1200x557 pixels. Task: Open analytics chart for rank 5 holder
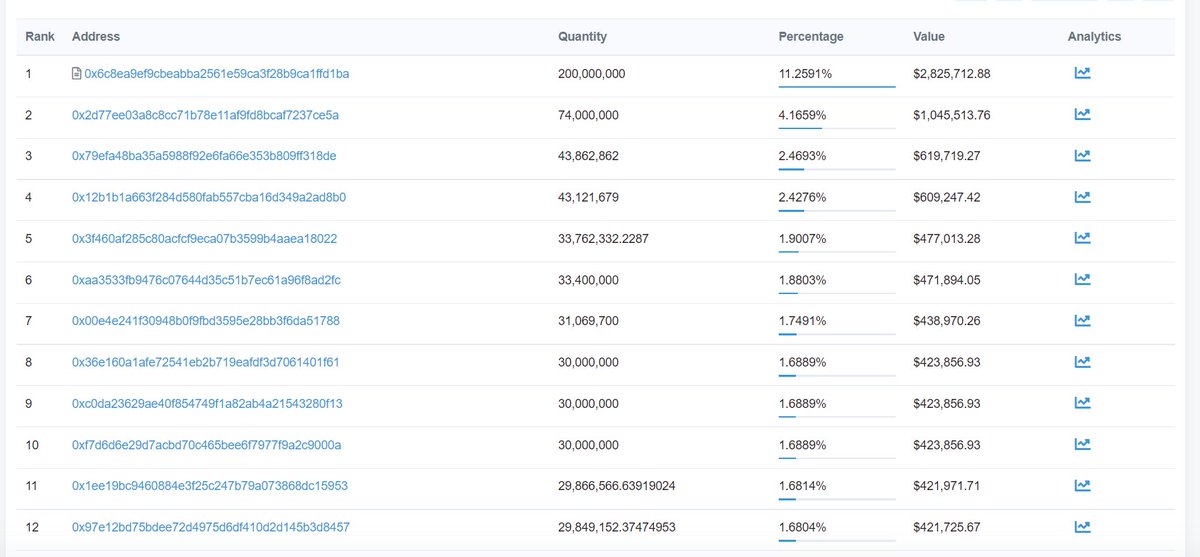pos(1082,238)
